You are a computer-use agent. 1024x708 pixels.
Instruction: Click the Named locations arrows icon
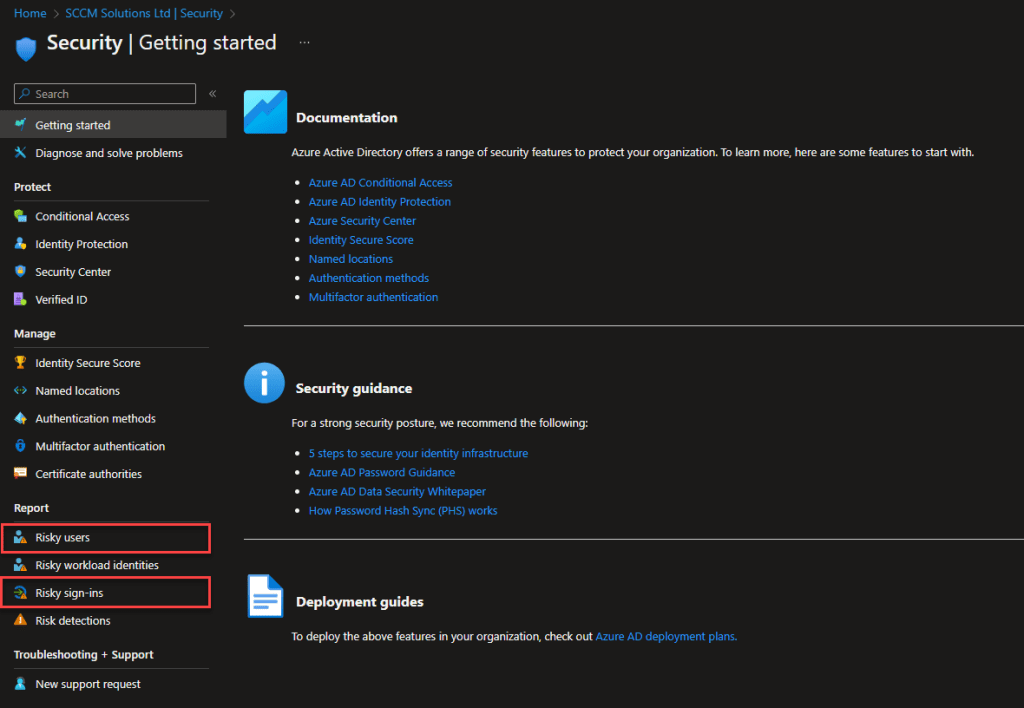point(20,391)
